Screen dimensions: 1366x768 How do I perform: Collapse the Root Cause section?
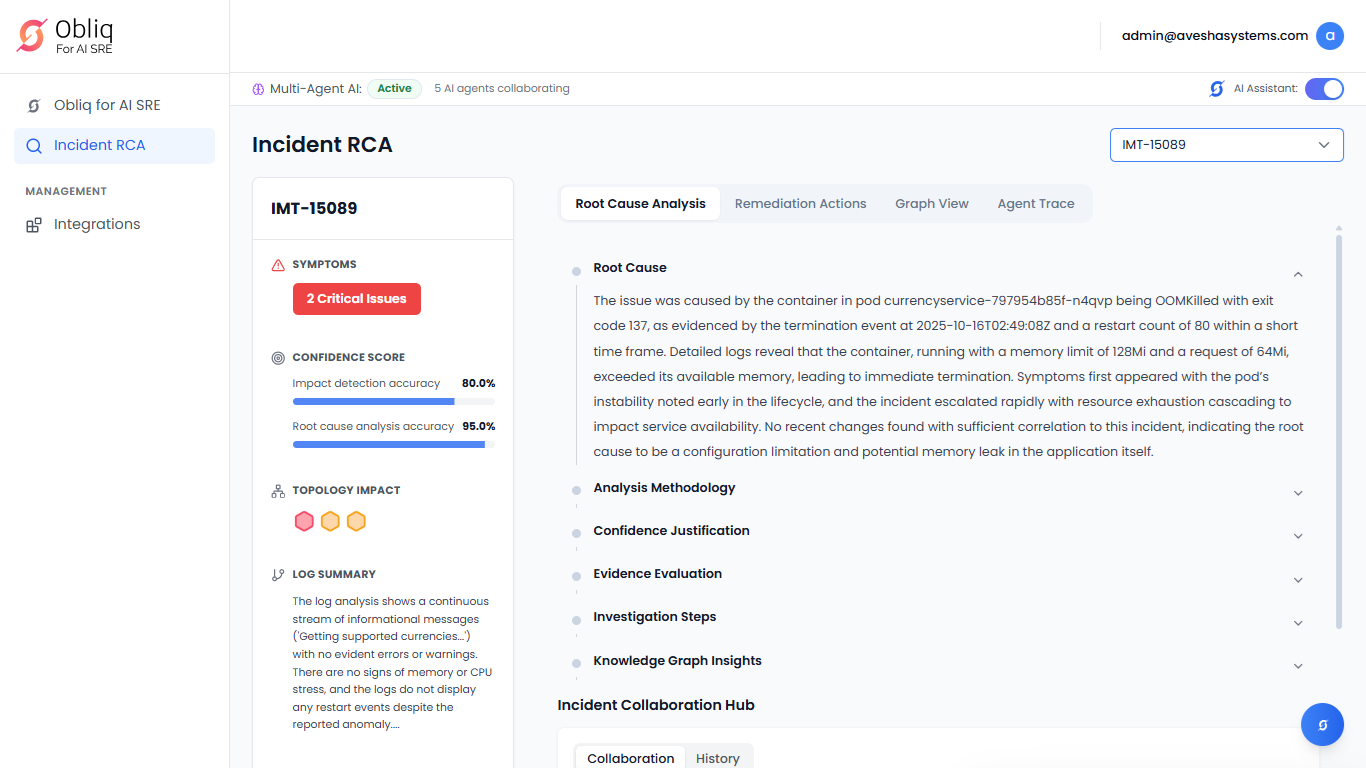click(1298, 274)
